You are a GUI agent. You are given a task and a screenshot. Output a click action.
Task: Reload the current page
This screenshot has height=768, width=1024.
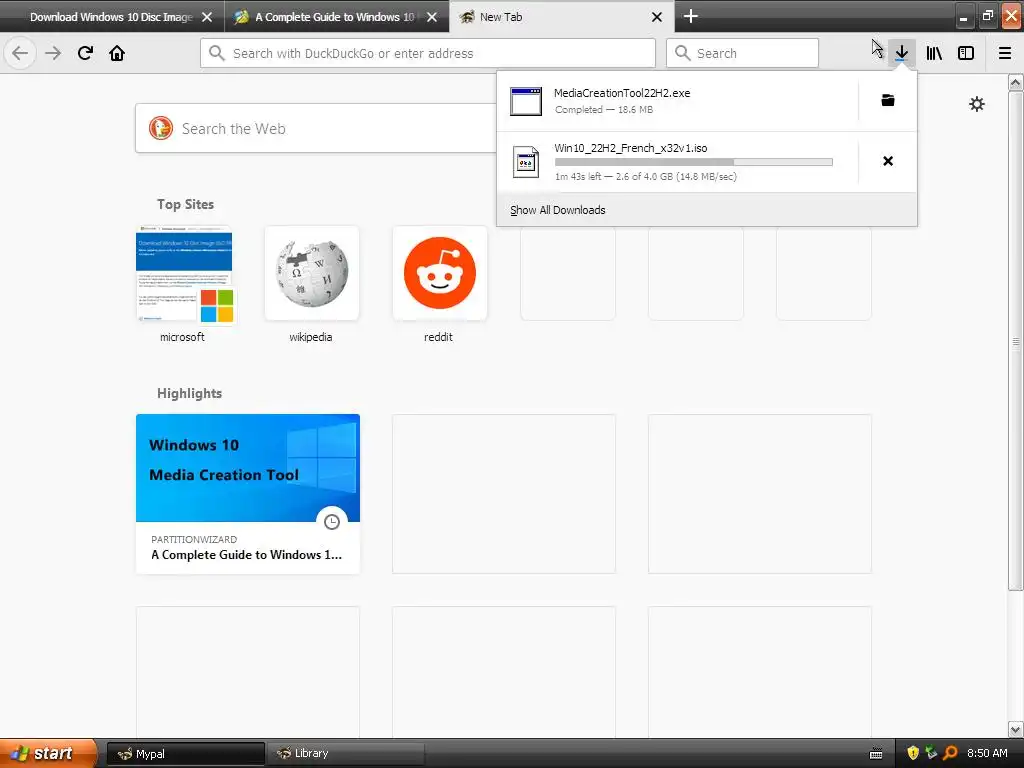pos(85,53)
